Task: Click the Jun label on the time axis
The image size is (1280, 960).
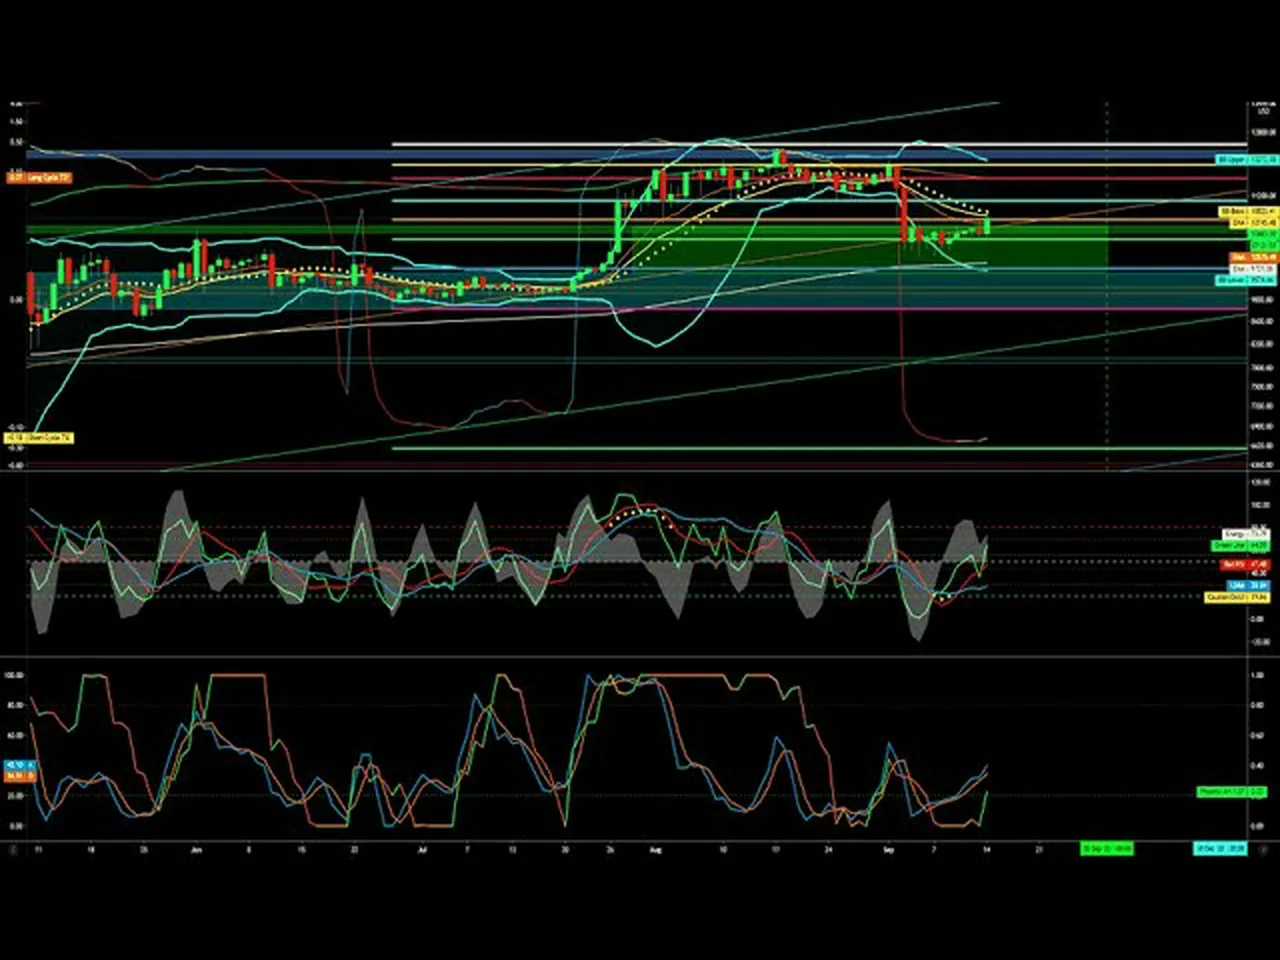Action: coord(196,850)
